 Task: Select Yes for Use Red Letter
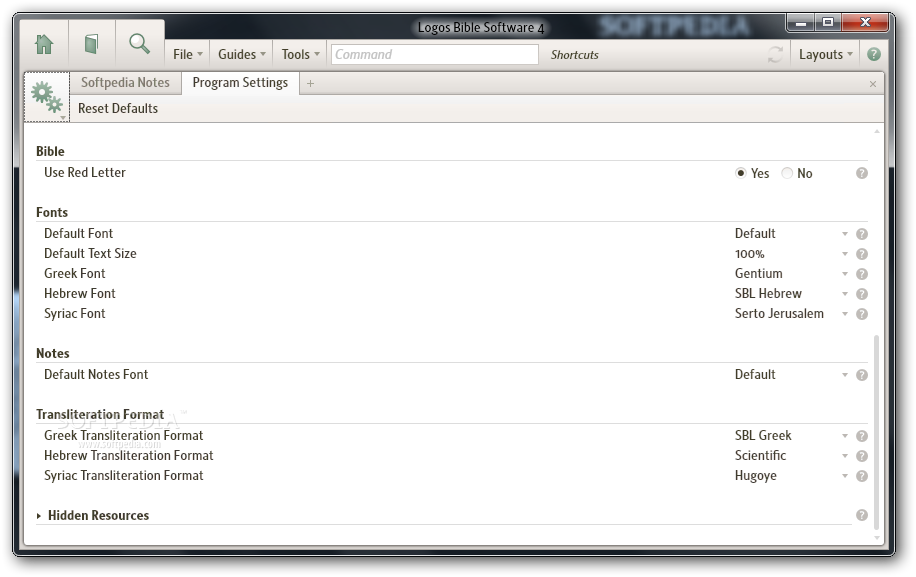[741, 173]
